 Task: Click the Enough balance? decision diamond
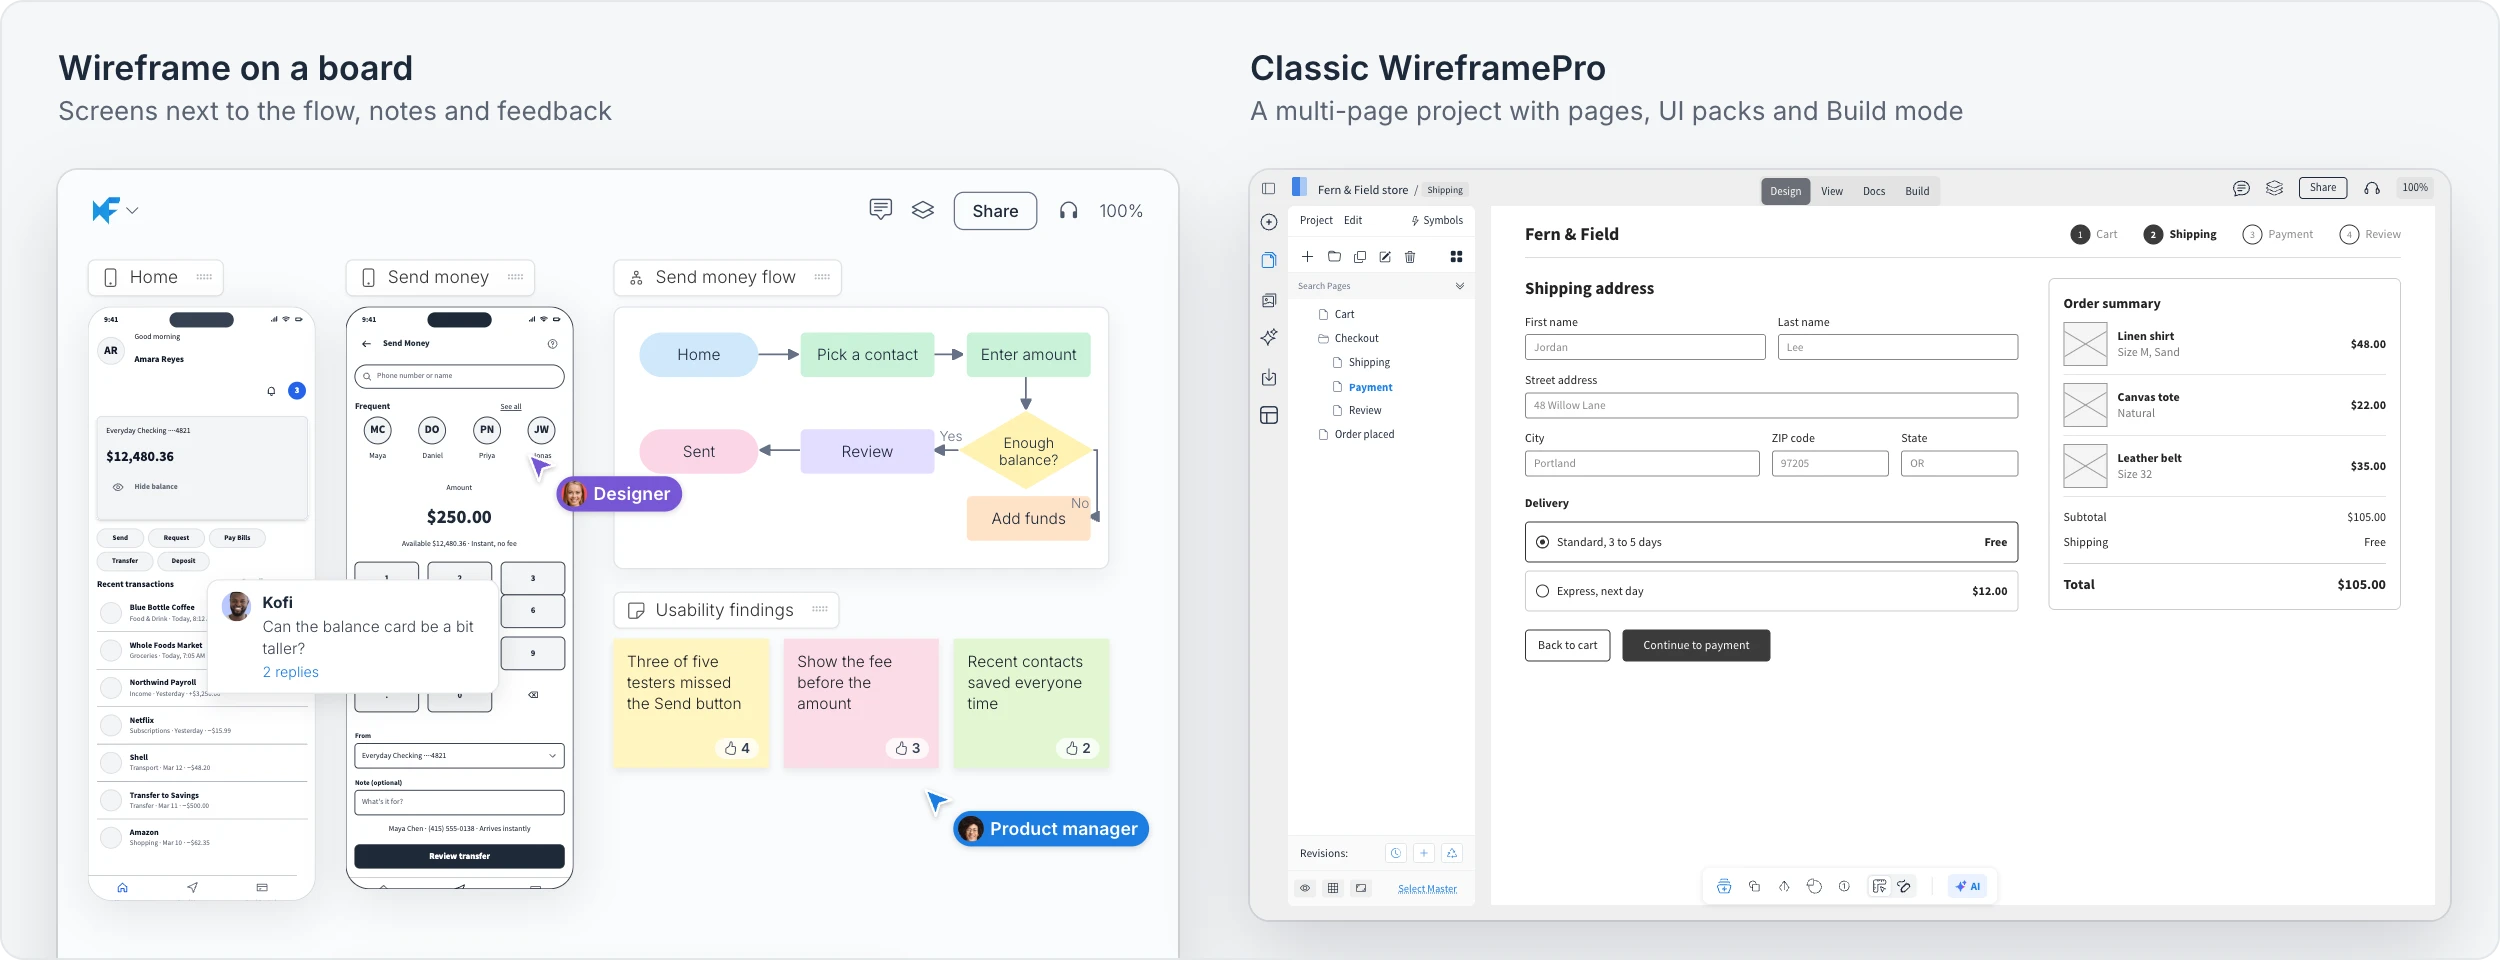[x=1028, y=451]
